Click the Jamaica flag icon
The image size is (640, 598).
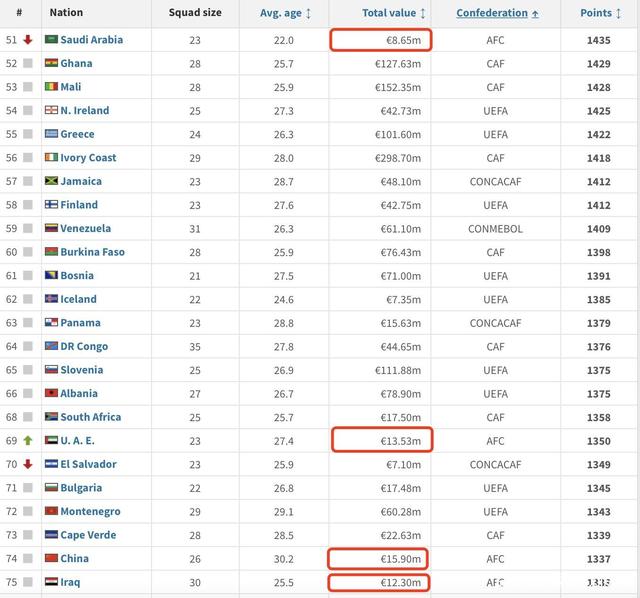[51, 180]
